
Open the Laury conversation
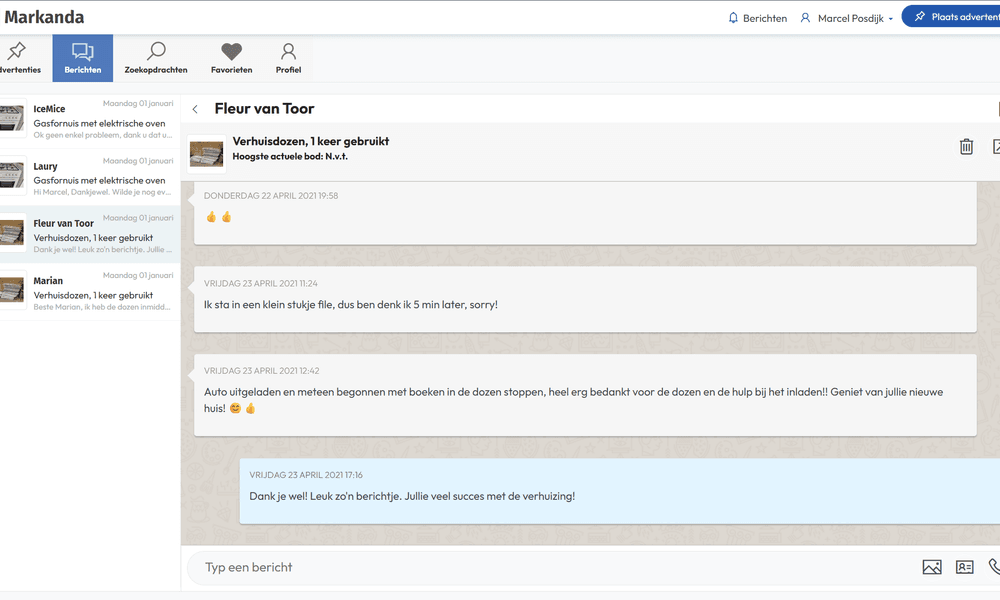coord(90,178)
